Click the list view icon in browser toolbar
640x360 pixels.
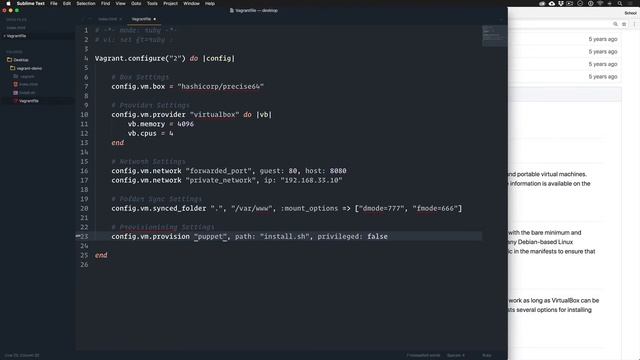(x=624, y=24)
